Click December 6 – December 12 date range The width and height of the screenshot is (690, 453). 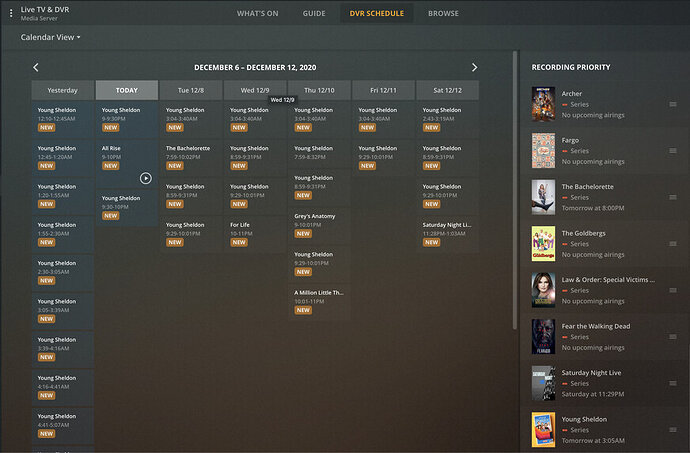click(255, 67)
